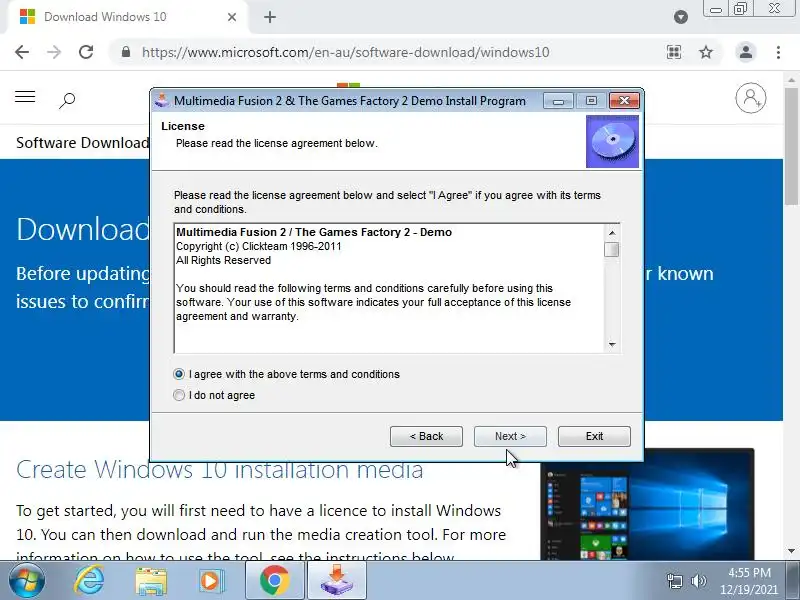Go back with the '< Back' button
Viewport: 800px width, 600px height.
tap(426, 436)
